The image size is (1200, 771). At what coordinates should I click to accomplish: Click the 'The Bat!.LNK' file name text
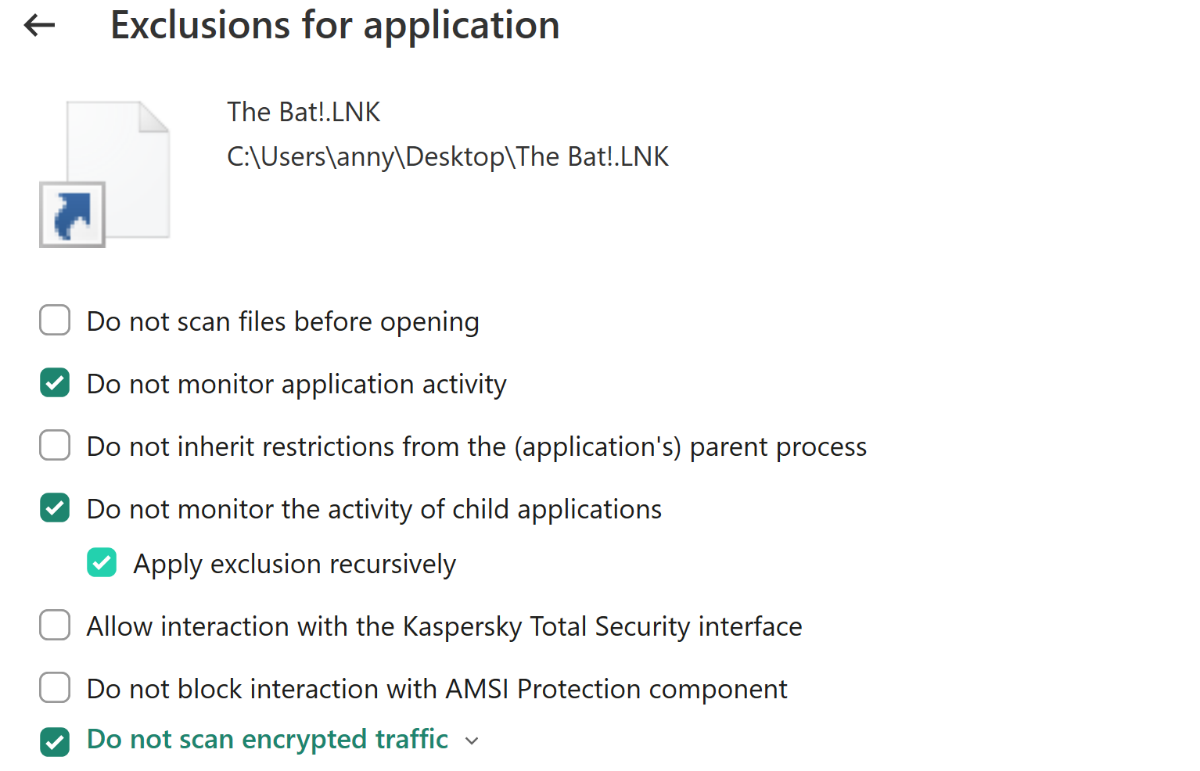point(304,112)
